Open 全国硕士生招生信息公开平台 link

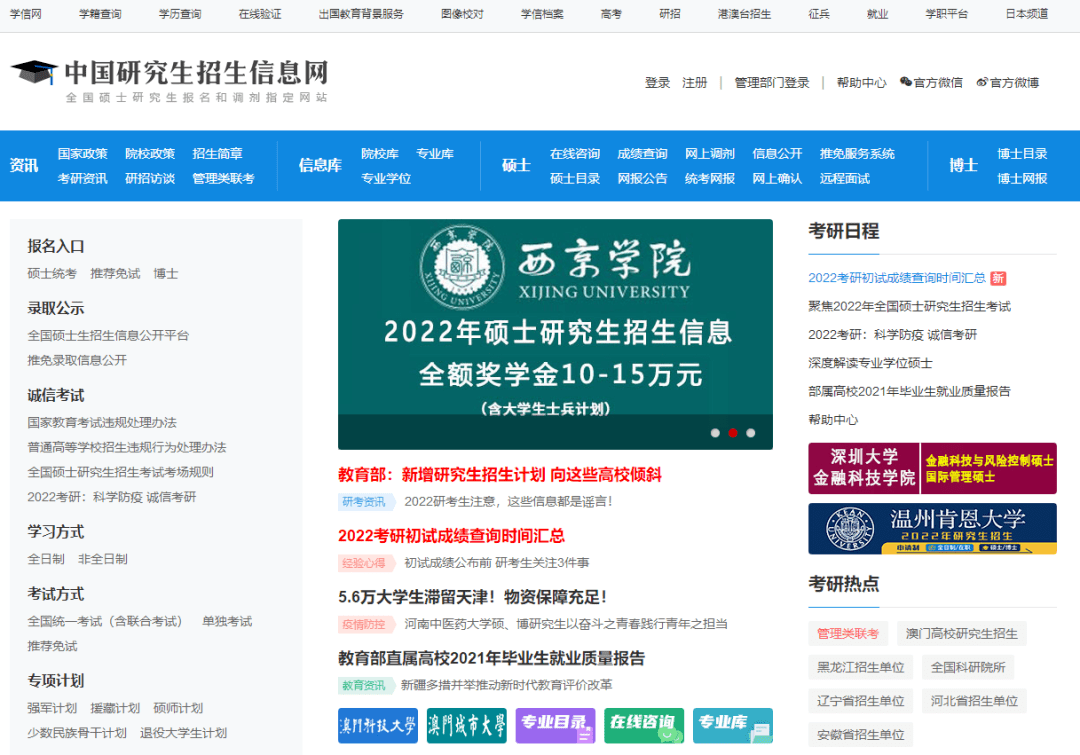click(108, 335)
